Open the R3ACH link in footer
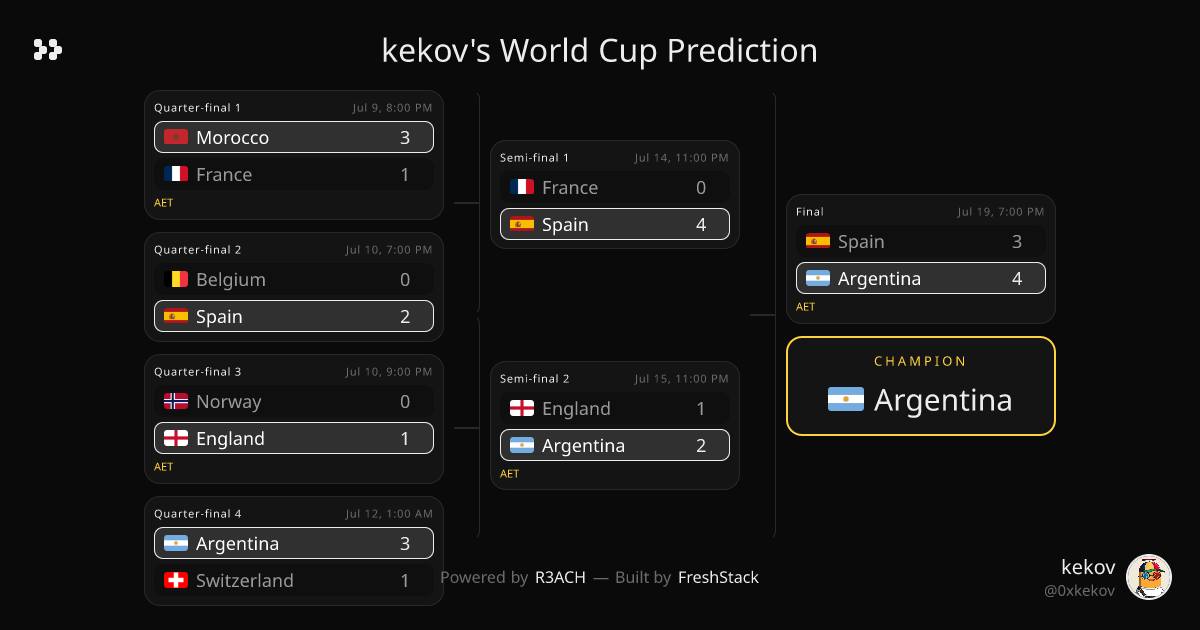 click(560, 577)
